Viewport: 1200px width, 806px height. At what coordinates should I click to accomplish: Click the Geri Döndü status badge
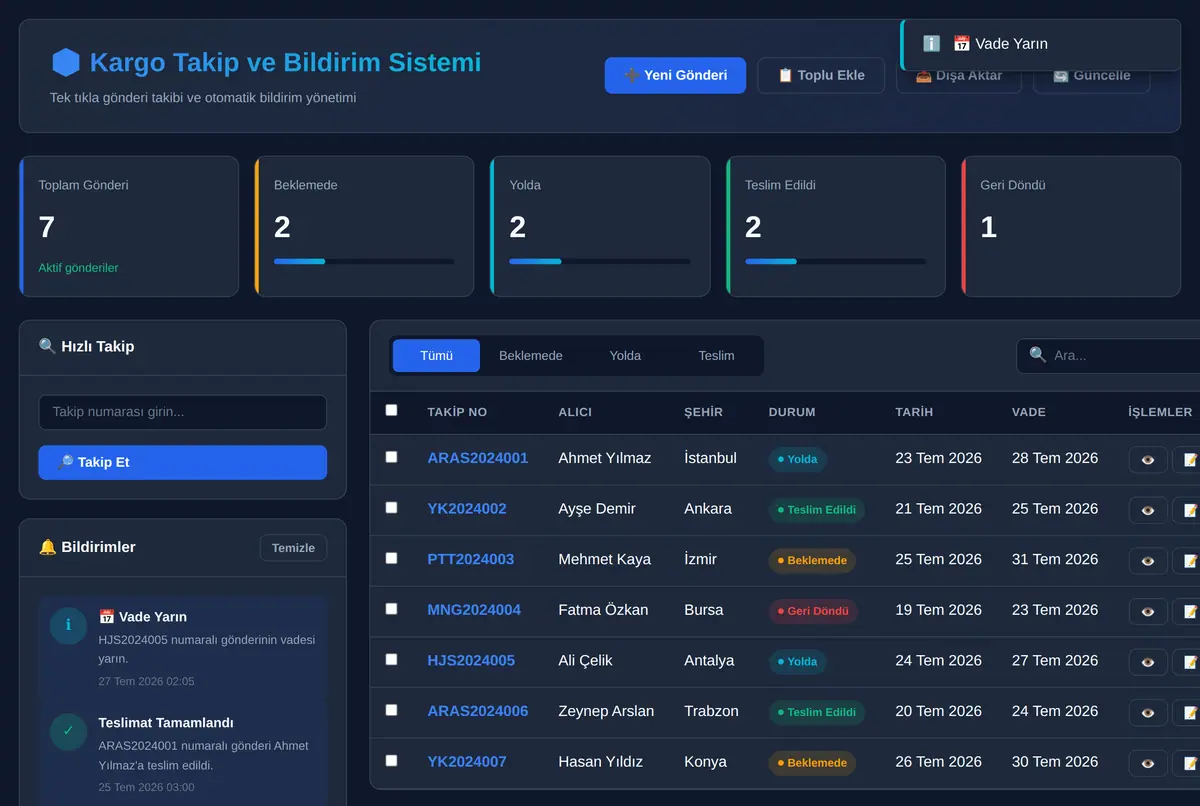(813, 611)
